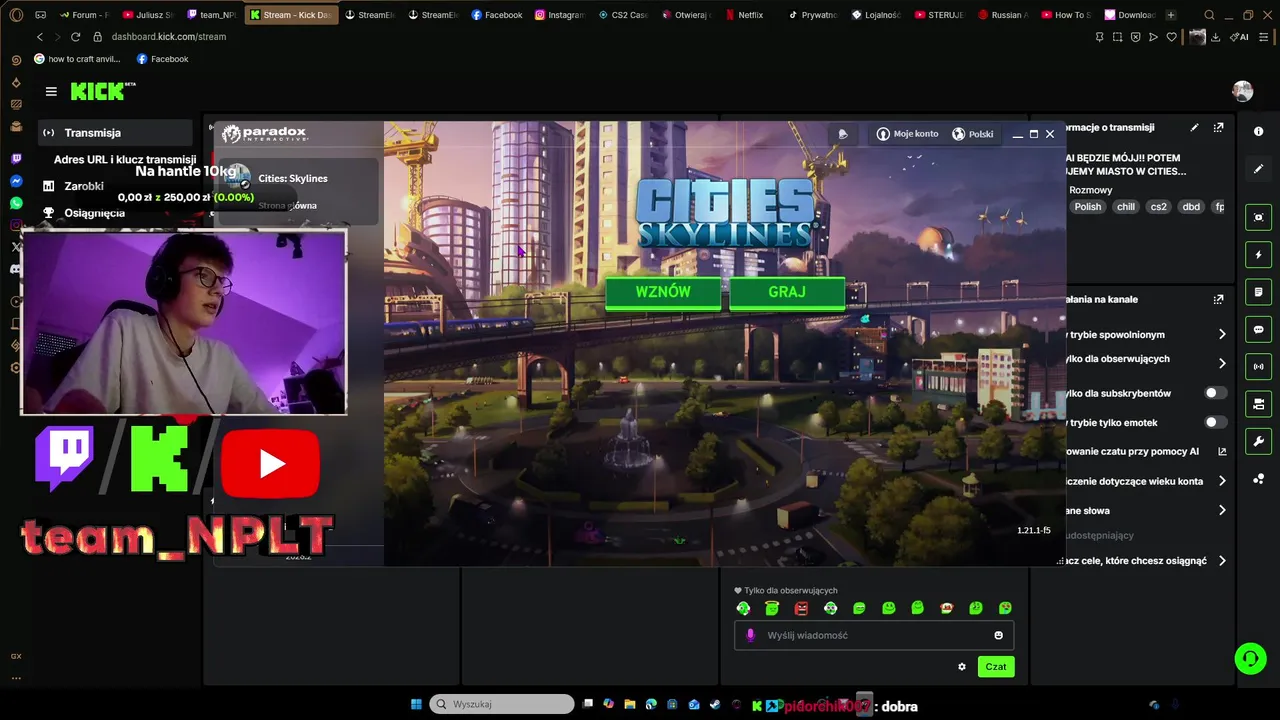Click the document note icon in right sidebar
The image size is (1280, 720).
tap(1258, 292)
